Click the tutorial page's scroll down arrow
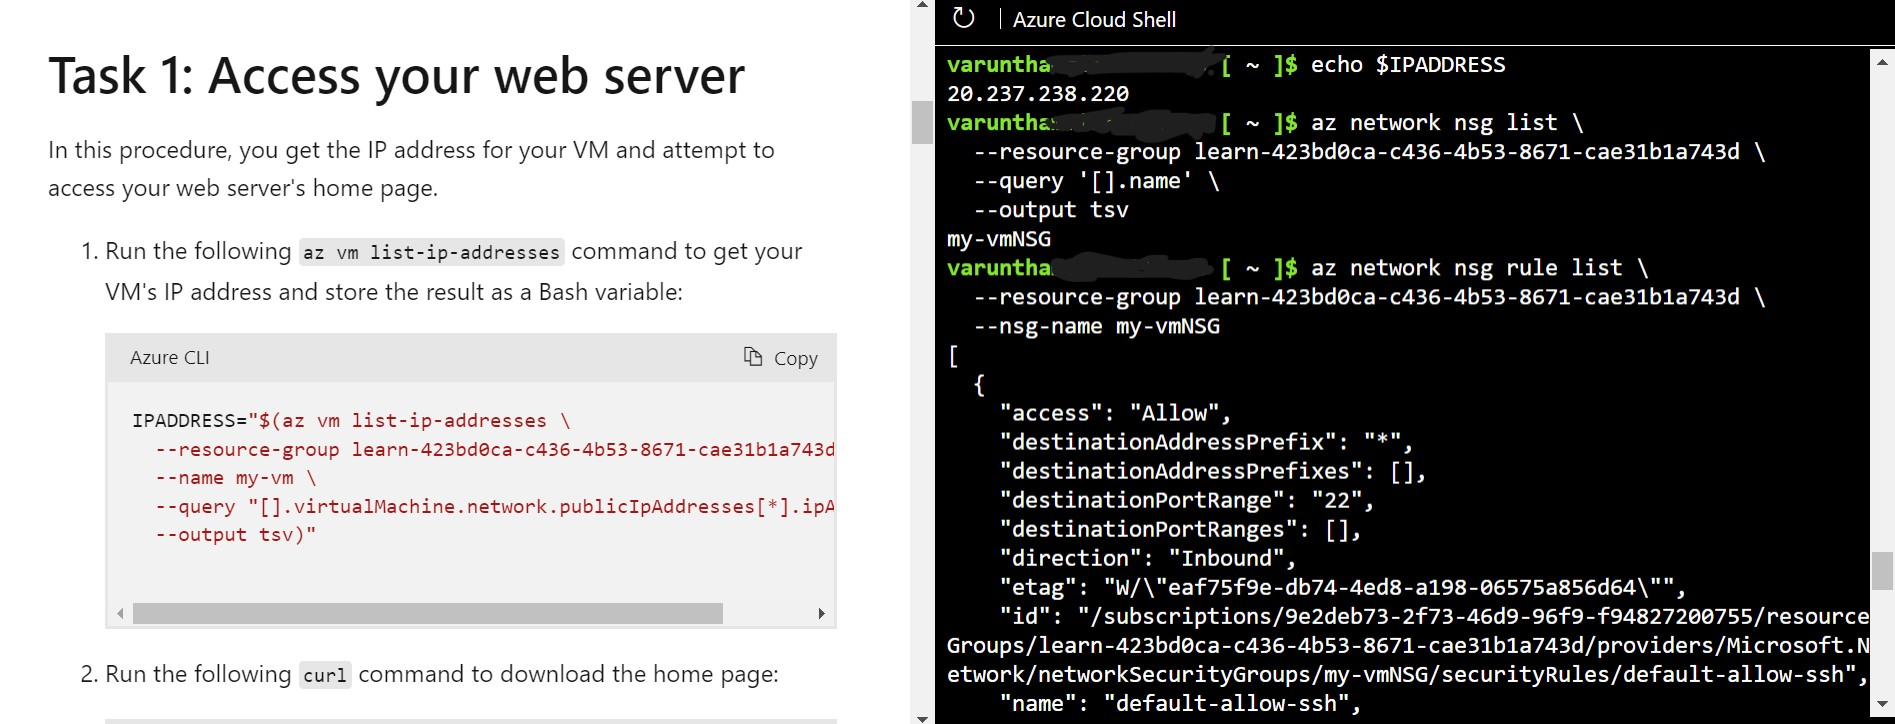The width and height of the screenshot is (1895, 724). pos(922,717)
